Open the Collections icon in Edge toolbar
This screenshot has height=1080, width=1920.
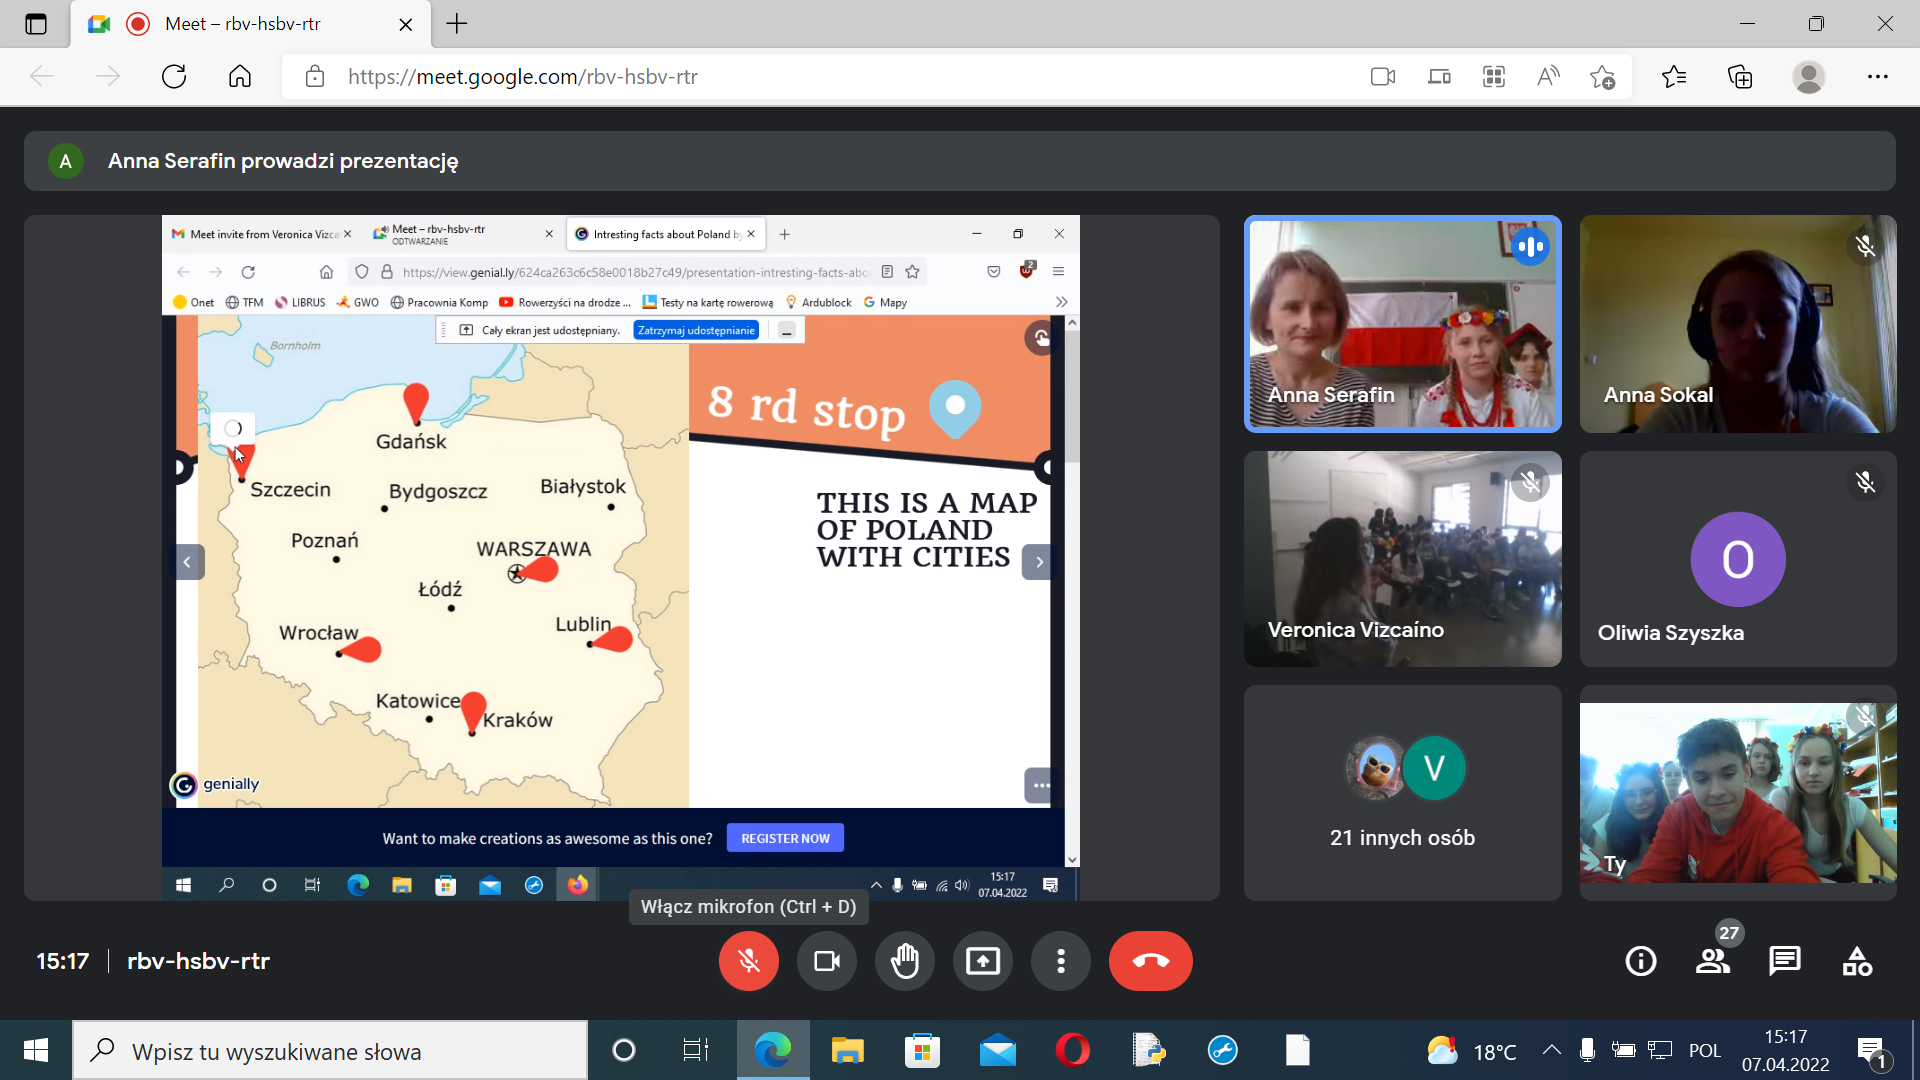point(1740,77)
